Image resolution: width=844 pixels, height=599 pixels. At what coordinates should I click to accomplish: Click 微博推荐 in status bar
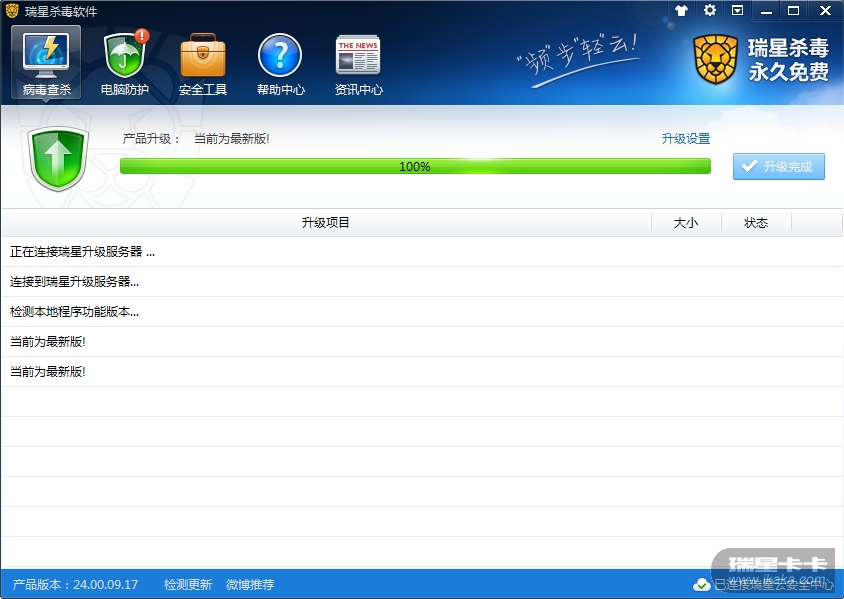[250, 584]
